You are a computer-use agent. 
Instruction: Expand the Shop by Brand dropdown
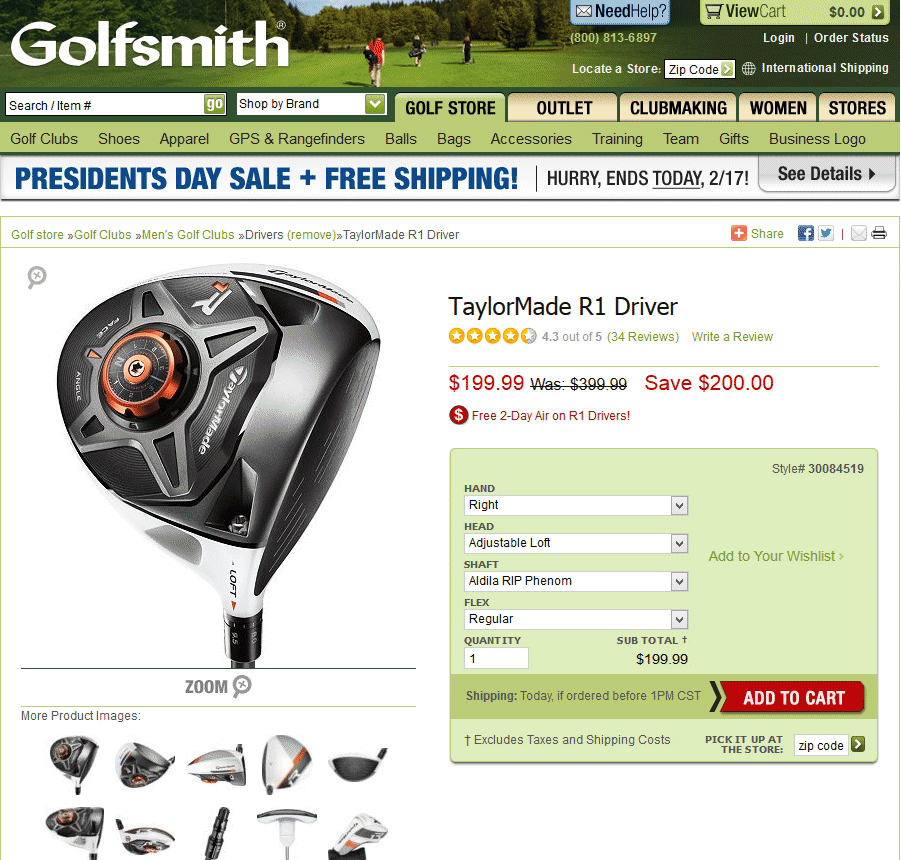pos(311,104)
